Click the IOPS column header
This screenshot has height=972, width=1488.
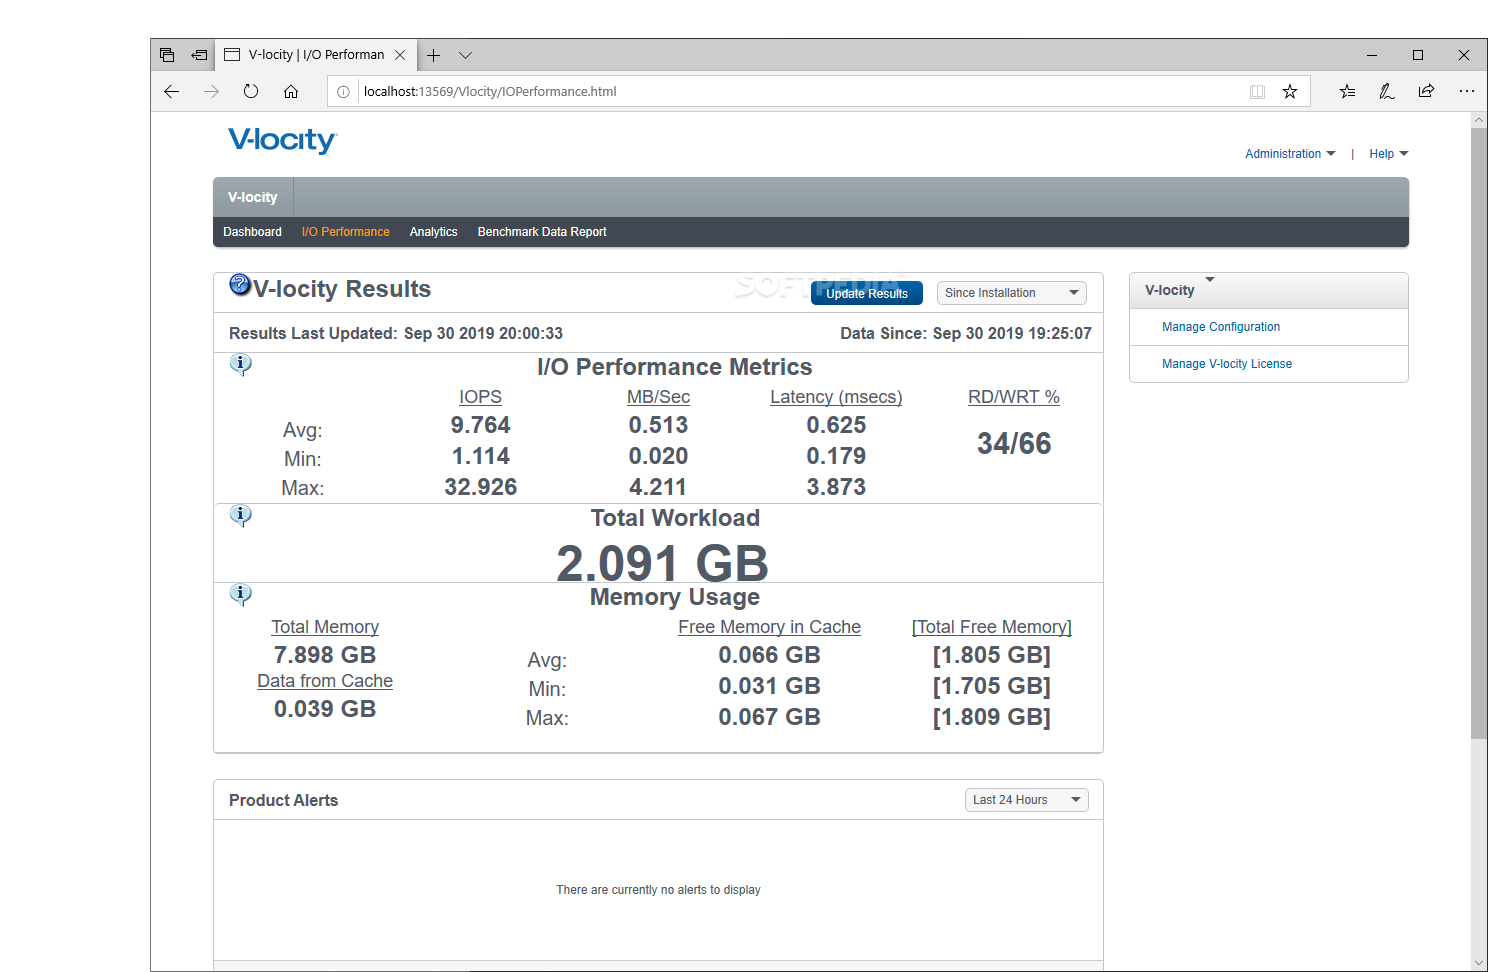tap(480, 397)
